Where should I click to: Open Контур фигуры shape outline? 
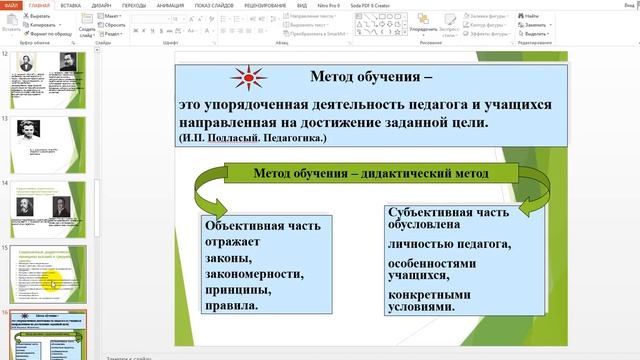coord(485,25)
